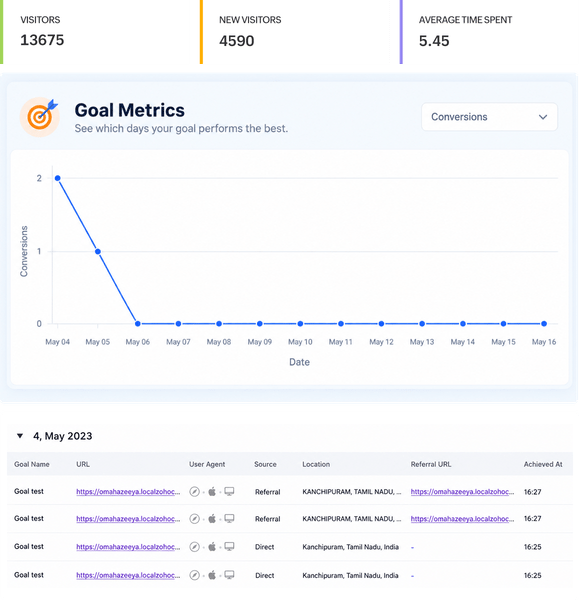This screenshot has height=600, width=579.
Task: Open the URL link in fourth Goal test row
Action: coord(128,575)
